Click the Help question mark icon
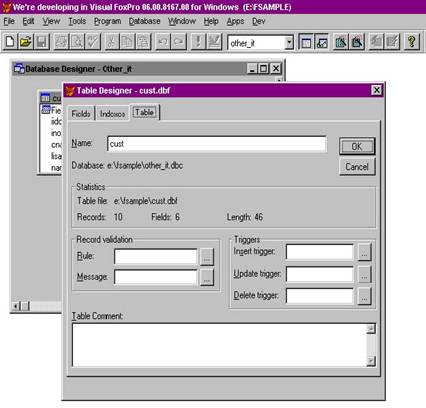This screenshot has height=408, width=426. 412,42
